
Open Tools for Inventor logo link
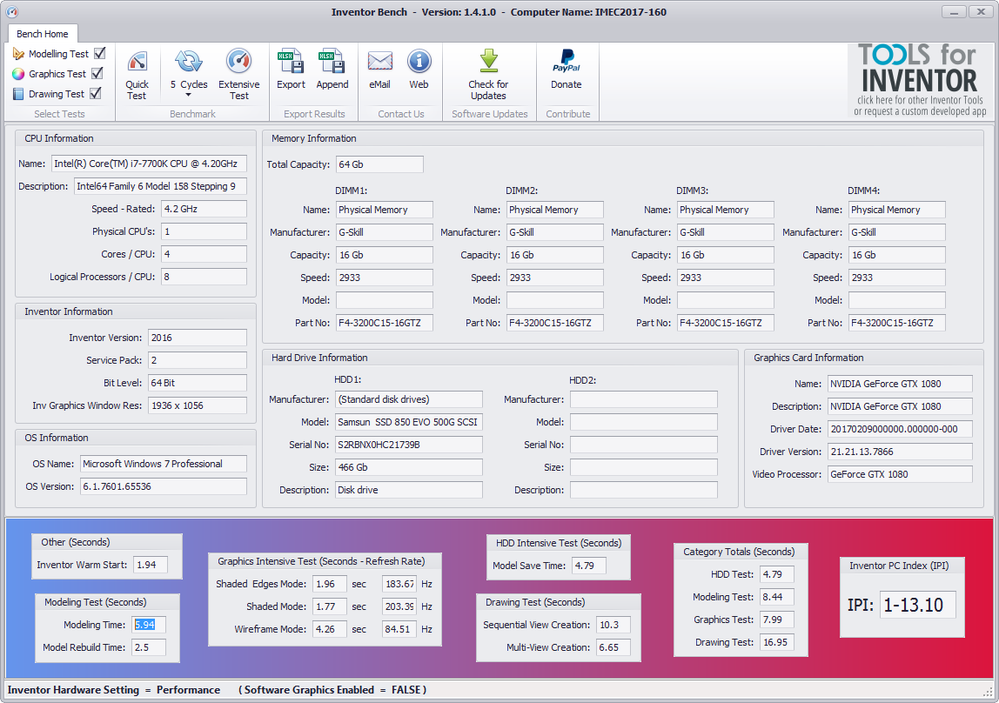[x=919, y=80]
